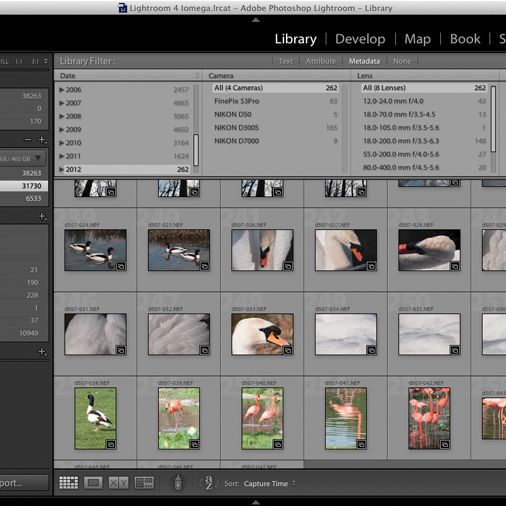Viewport: 506px width, 506px height.
Task: Filter by 18.0-70.0 mm f/3.5-4.5 lens
Action: pos(424,114)
